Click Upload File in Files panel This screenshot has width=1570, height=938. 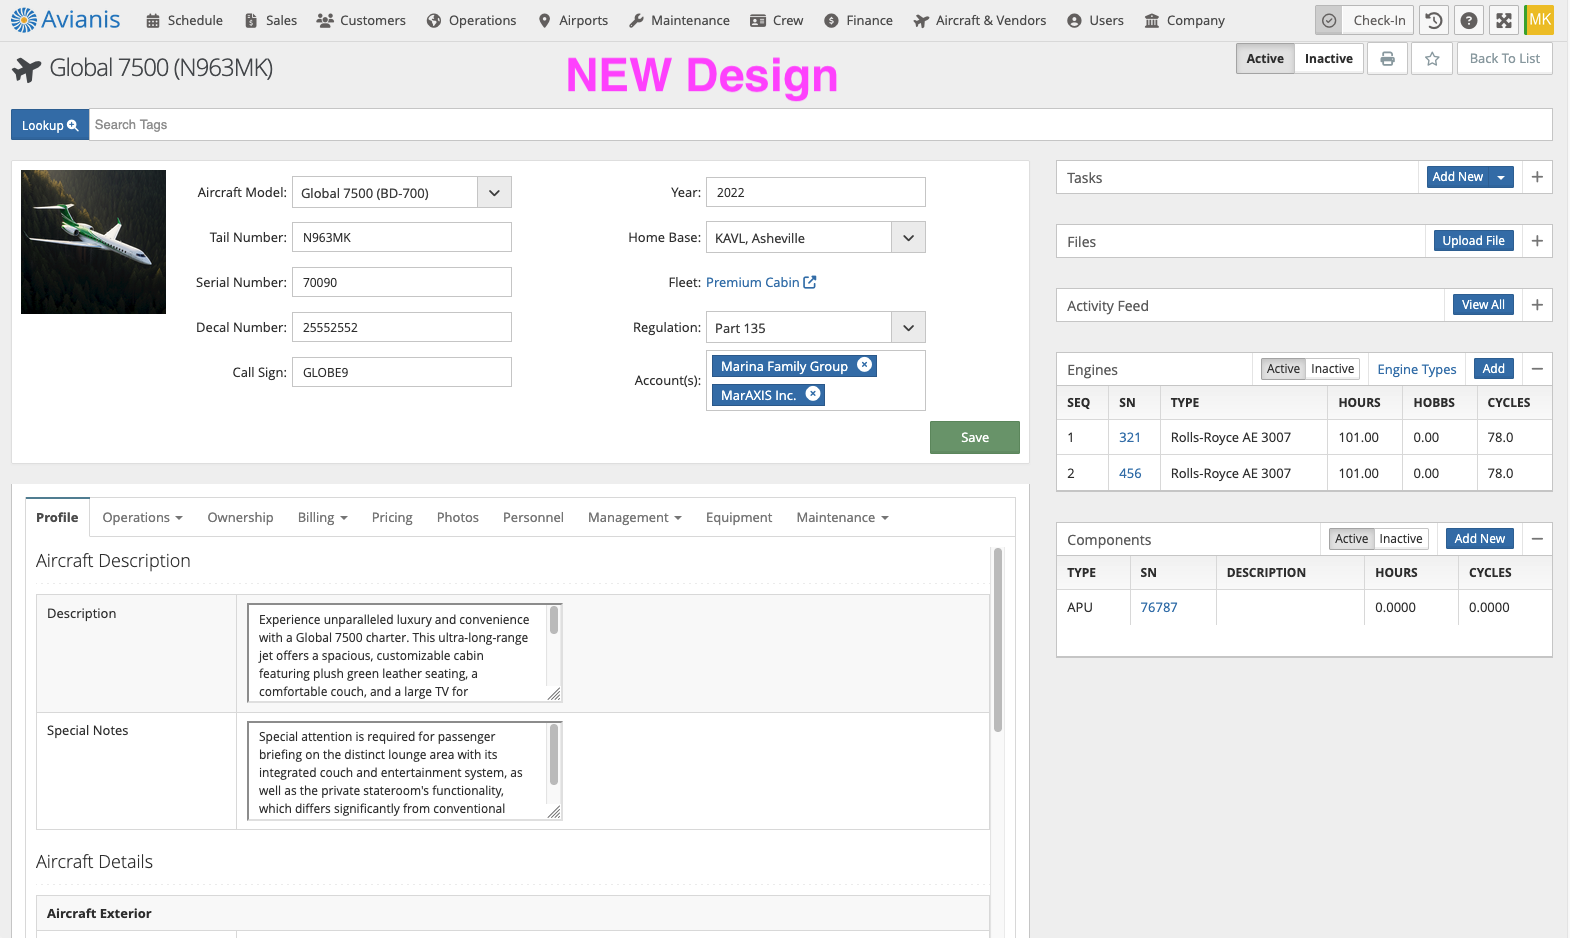[1474, 241]
